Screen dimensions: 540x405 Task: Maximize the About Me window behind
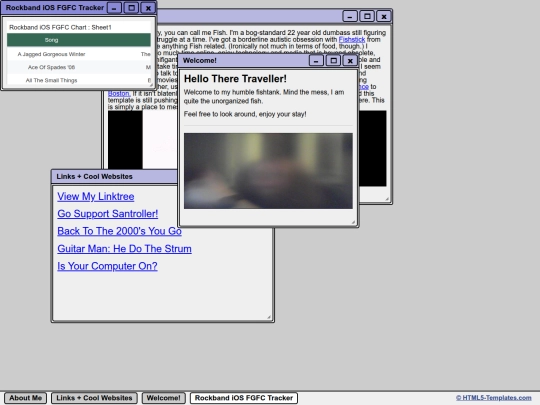tap(367, 16)
